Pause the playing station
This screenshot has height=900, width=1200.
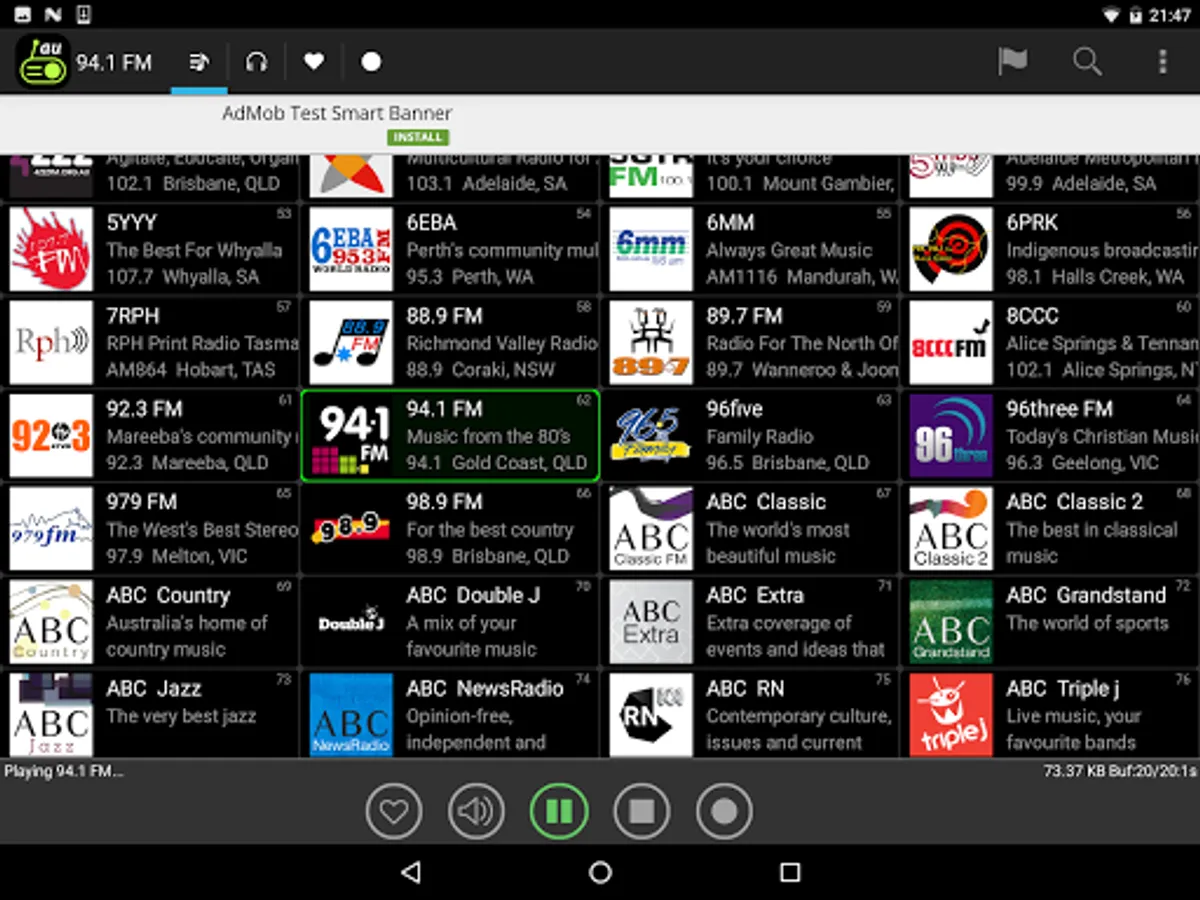[x=559, y=811]
